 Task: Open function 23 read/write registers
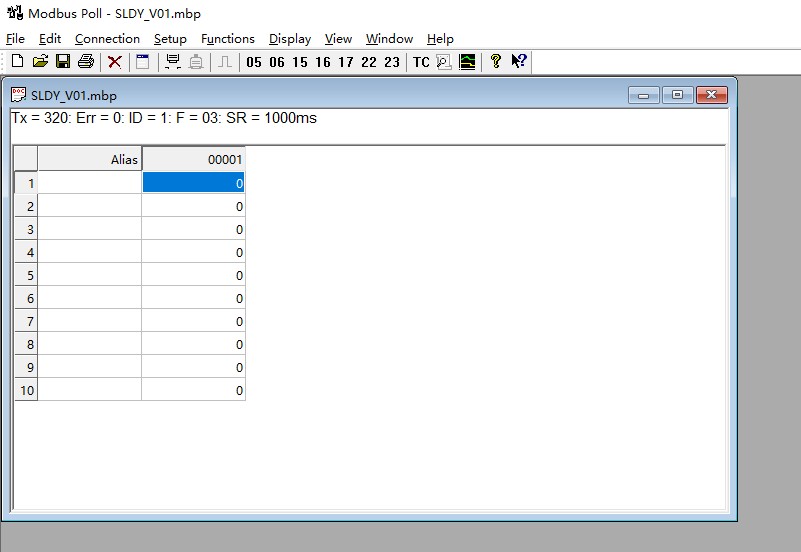tap(392, 62)
